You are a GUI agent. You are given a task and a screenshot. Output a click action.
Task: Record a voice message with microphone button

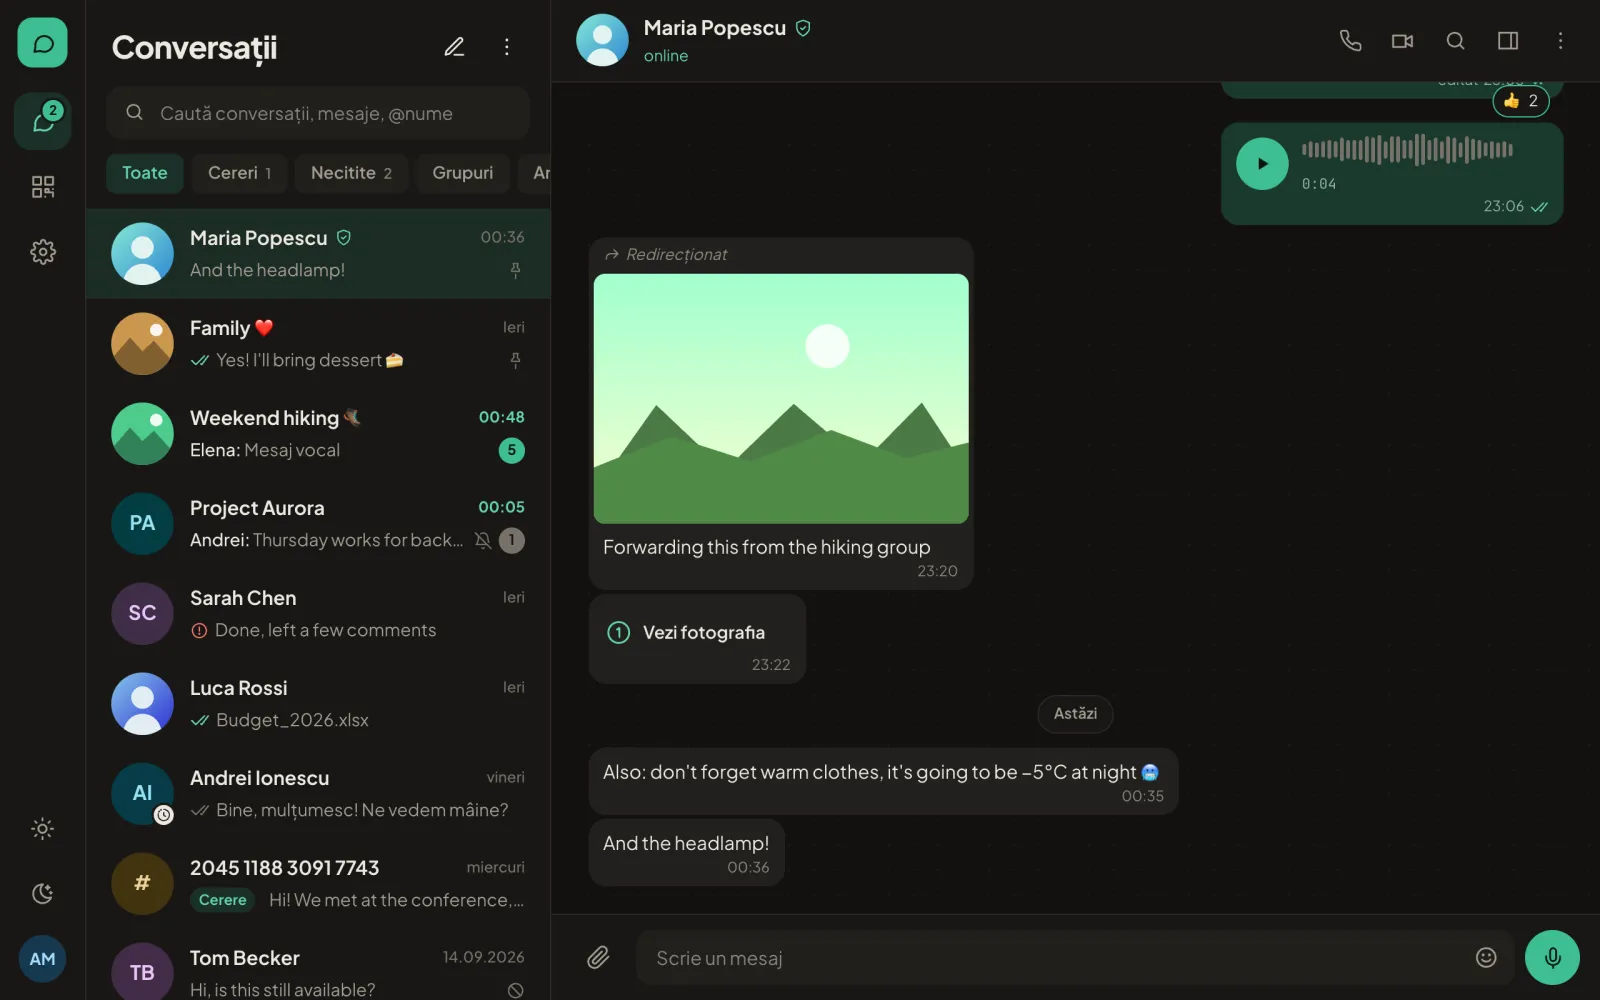(1552, 958)
